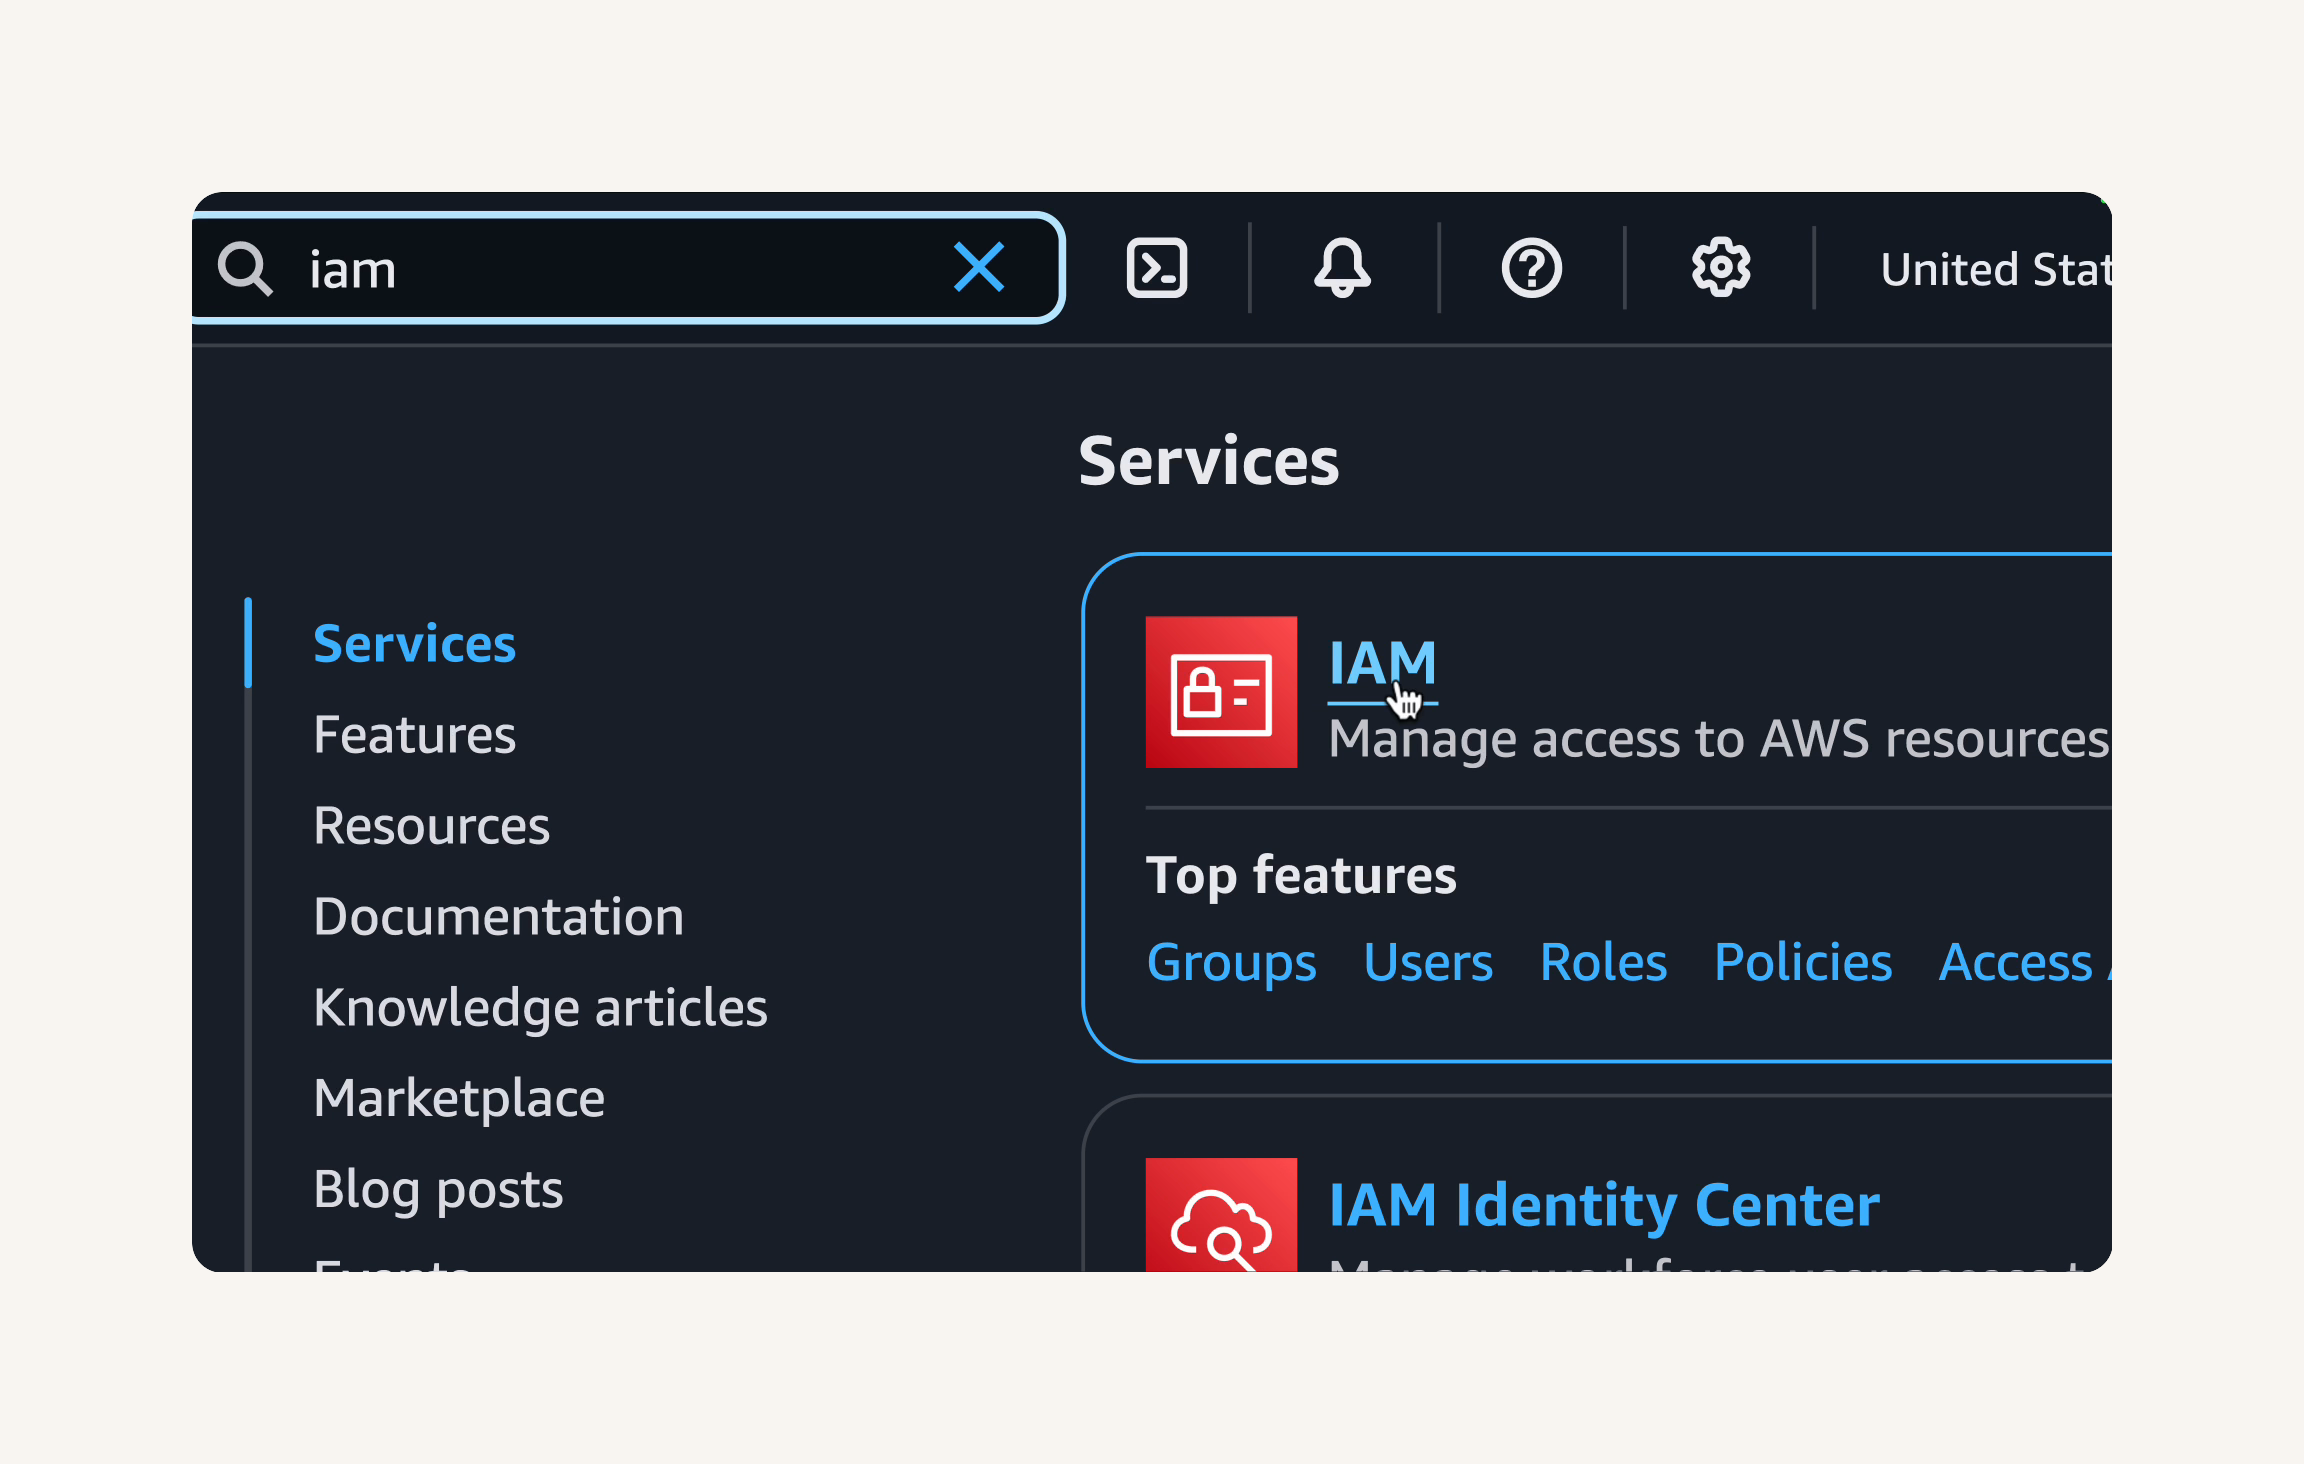This screenshot has height=1464, width=2304.
Task: Select the Documentation category
Action: (499, 916)
